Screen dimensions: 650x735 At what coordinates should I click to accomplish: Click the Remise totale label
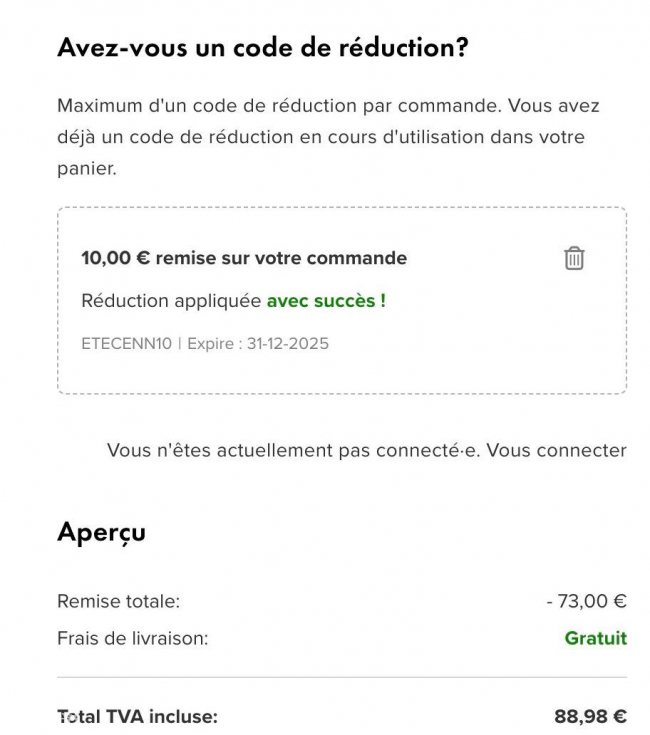coord(119,601)
